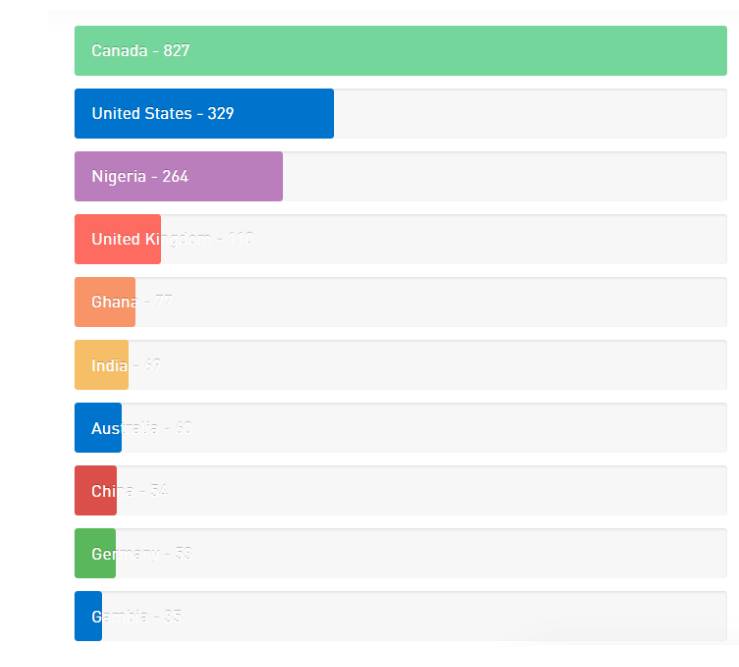Click empty gray track of China row

coord(450,491)
